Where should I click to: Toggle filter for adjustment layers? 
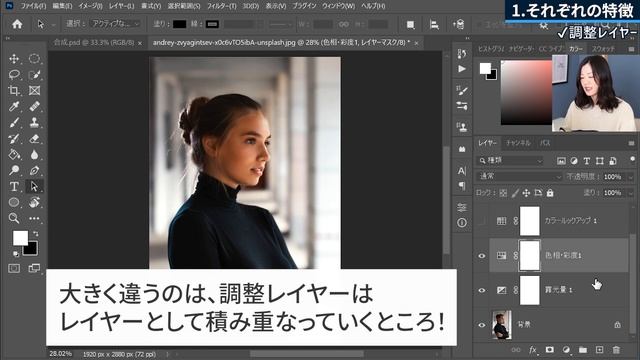coord(574,161)
